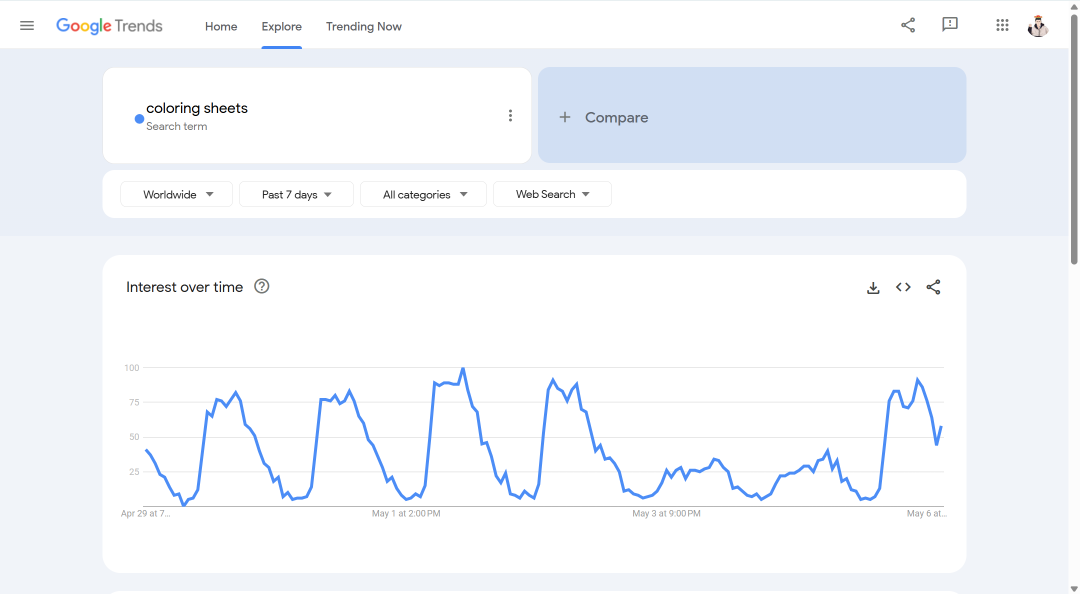Share this page using header share icon
Image resolution: width=1080 pixels, height=594 pixels.
tap(908, 25)
